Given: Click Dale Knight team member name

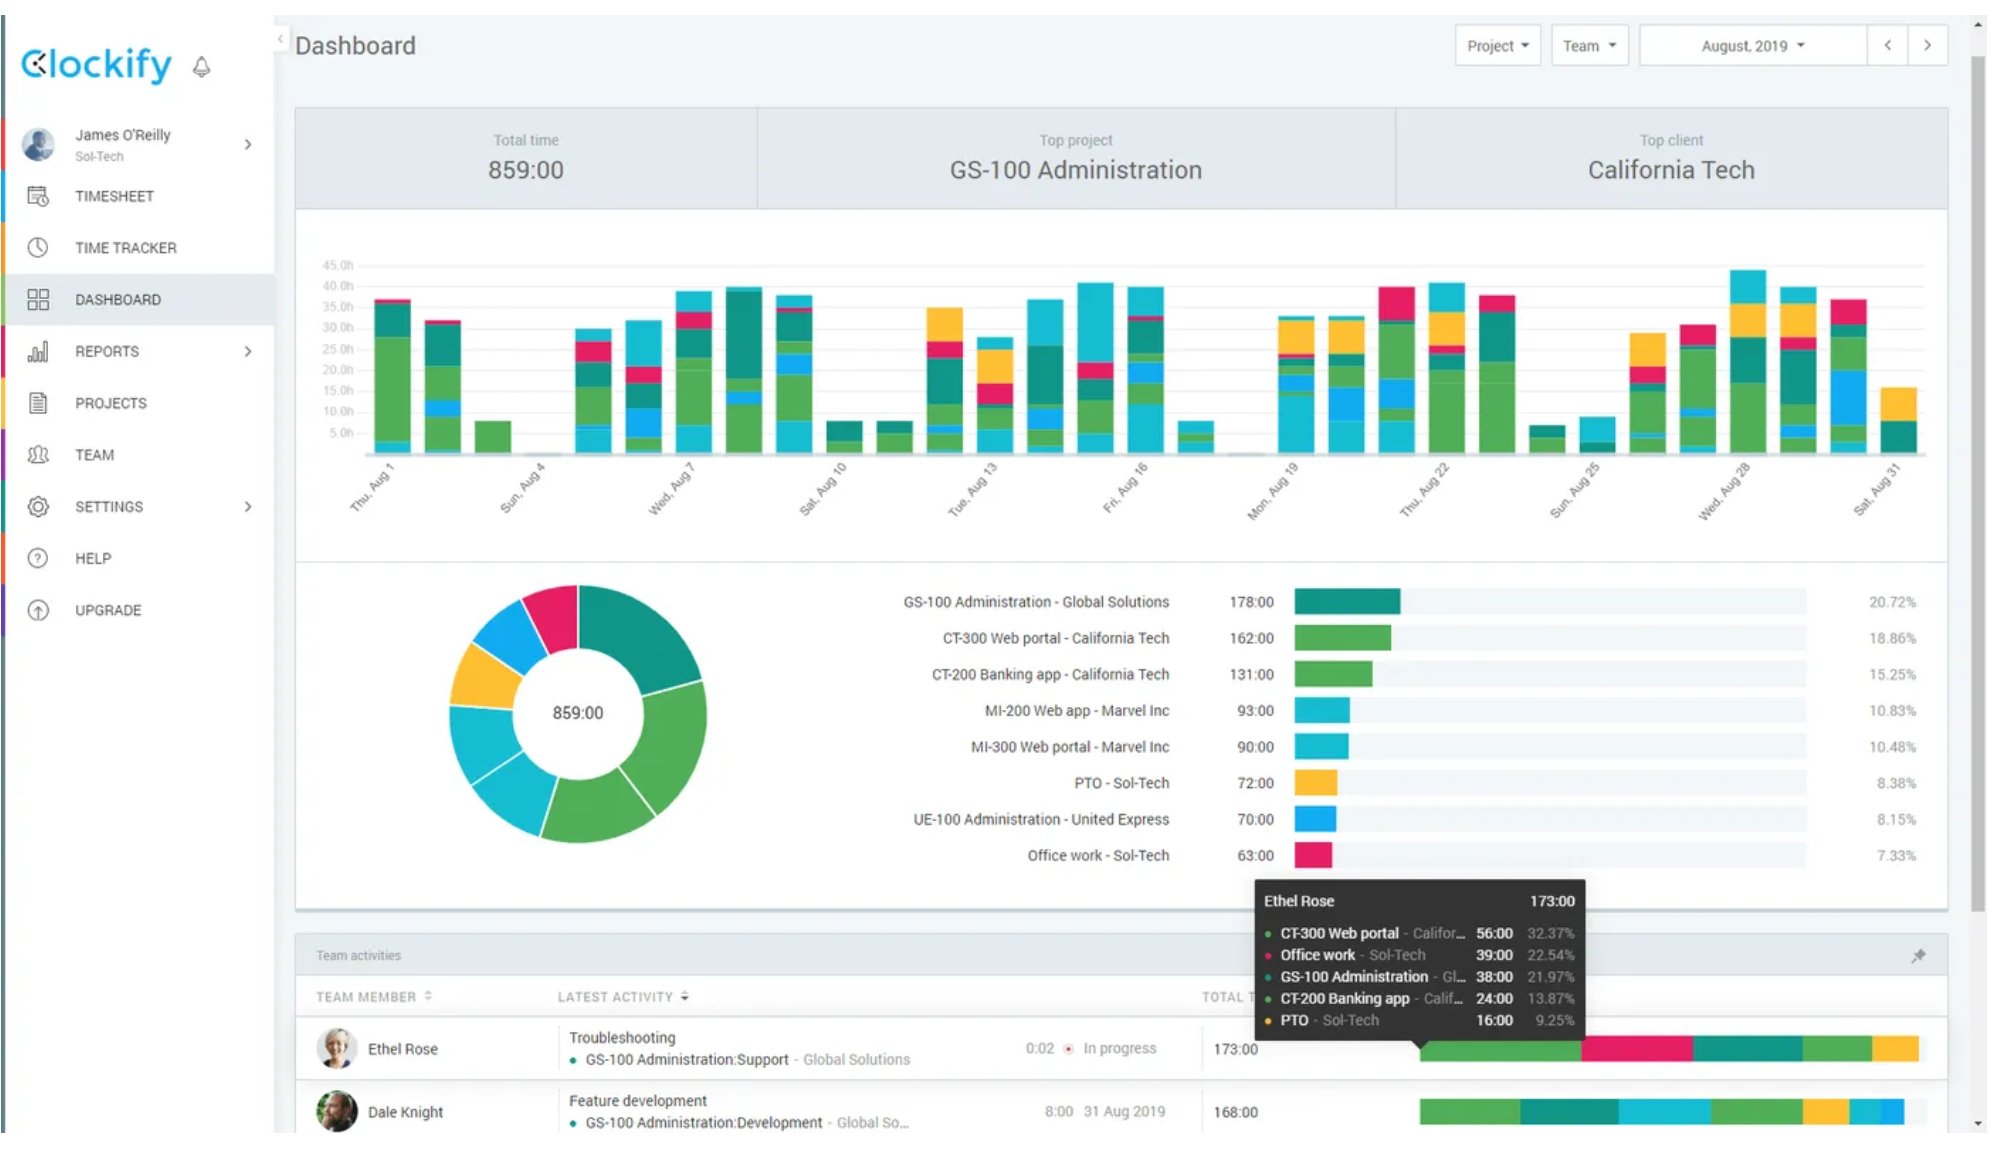Looking at the screenshot, I should pos(405,1112).
